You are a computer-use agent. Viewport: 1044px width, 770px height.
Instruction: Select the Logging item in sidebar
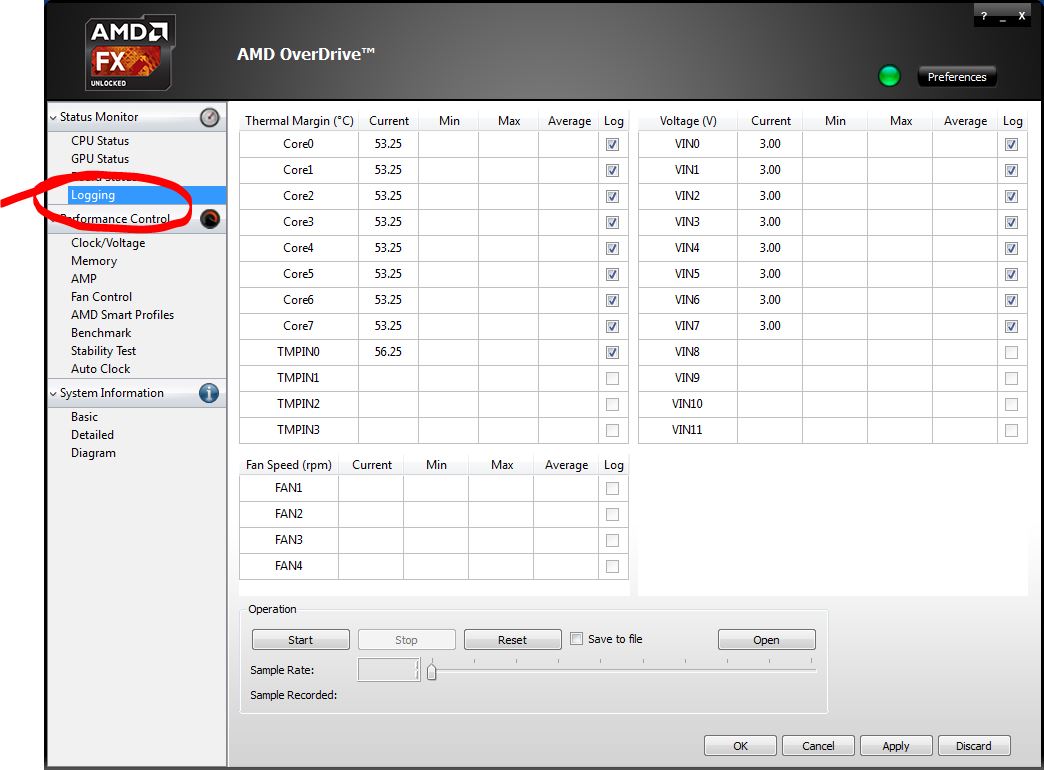click(147, 195)
